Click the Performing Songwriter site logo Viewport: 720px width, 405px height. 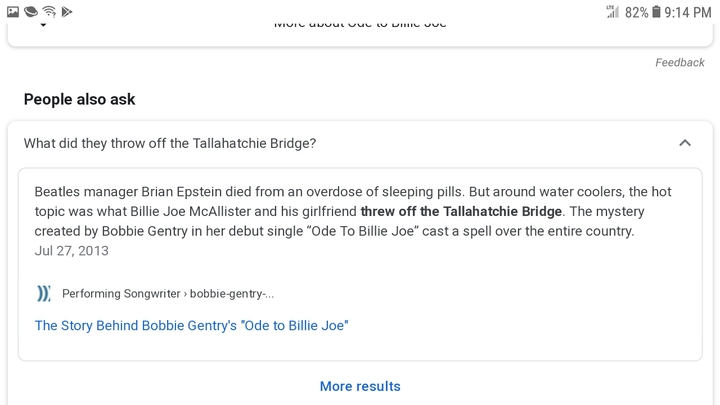[43, 293]
